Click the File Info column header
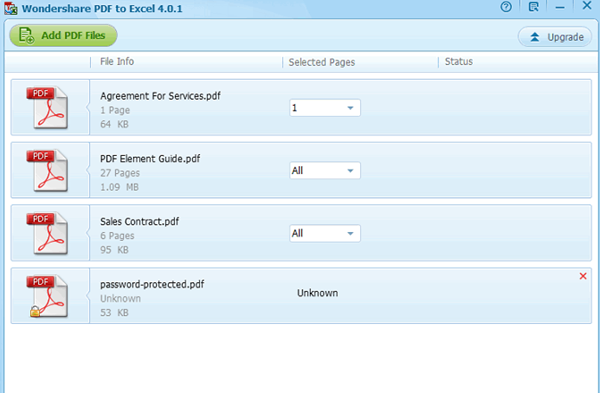The image size is (600, 393). click(117, 62)
